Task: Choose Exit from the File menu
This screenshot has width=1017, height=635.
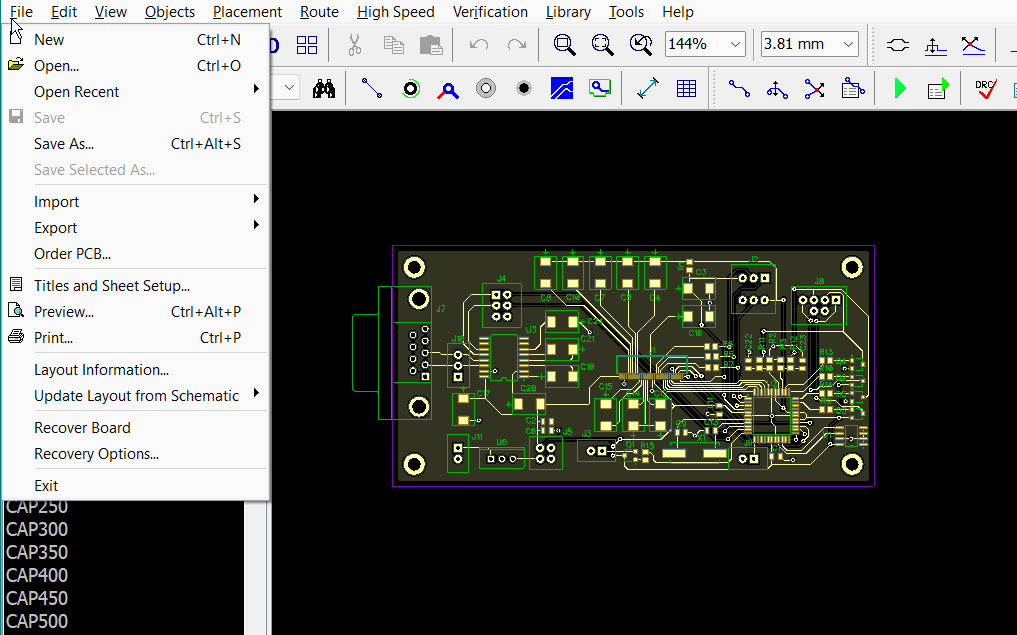Action: [135, 485]
